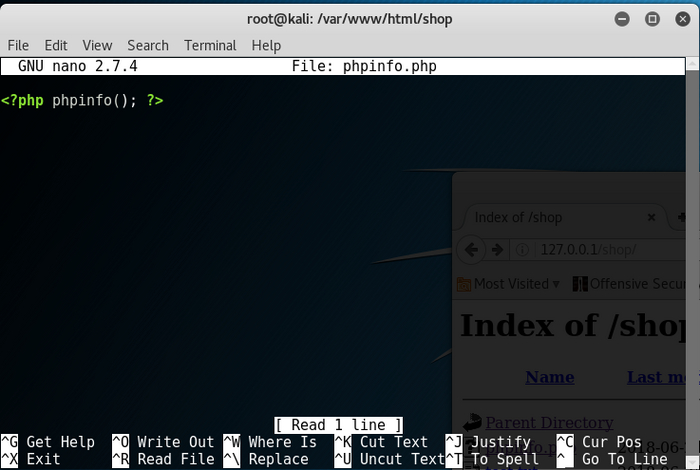Open the Help menu
Image resolution: width=700 pixels, height=470 pixels.
point(266,46)
